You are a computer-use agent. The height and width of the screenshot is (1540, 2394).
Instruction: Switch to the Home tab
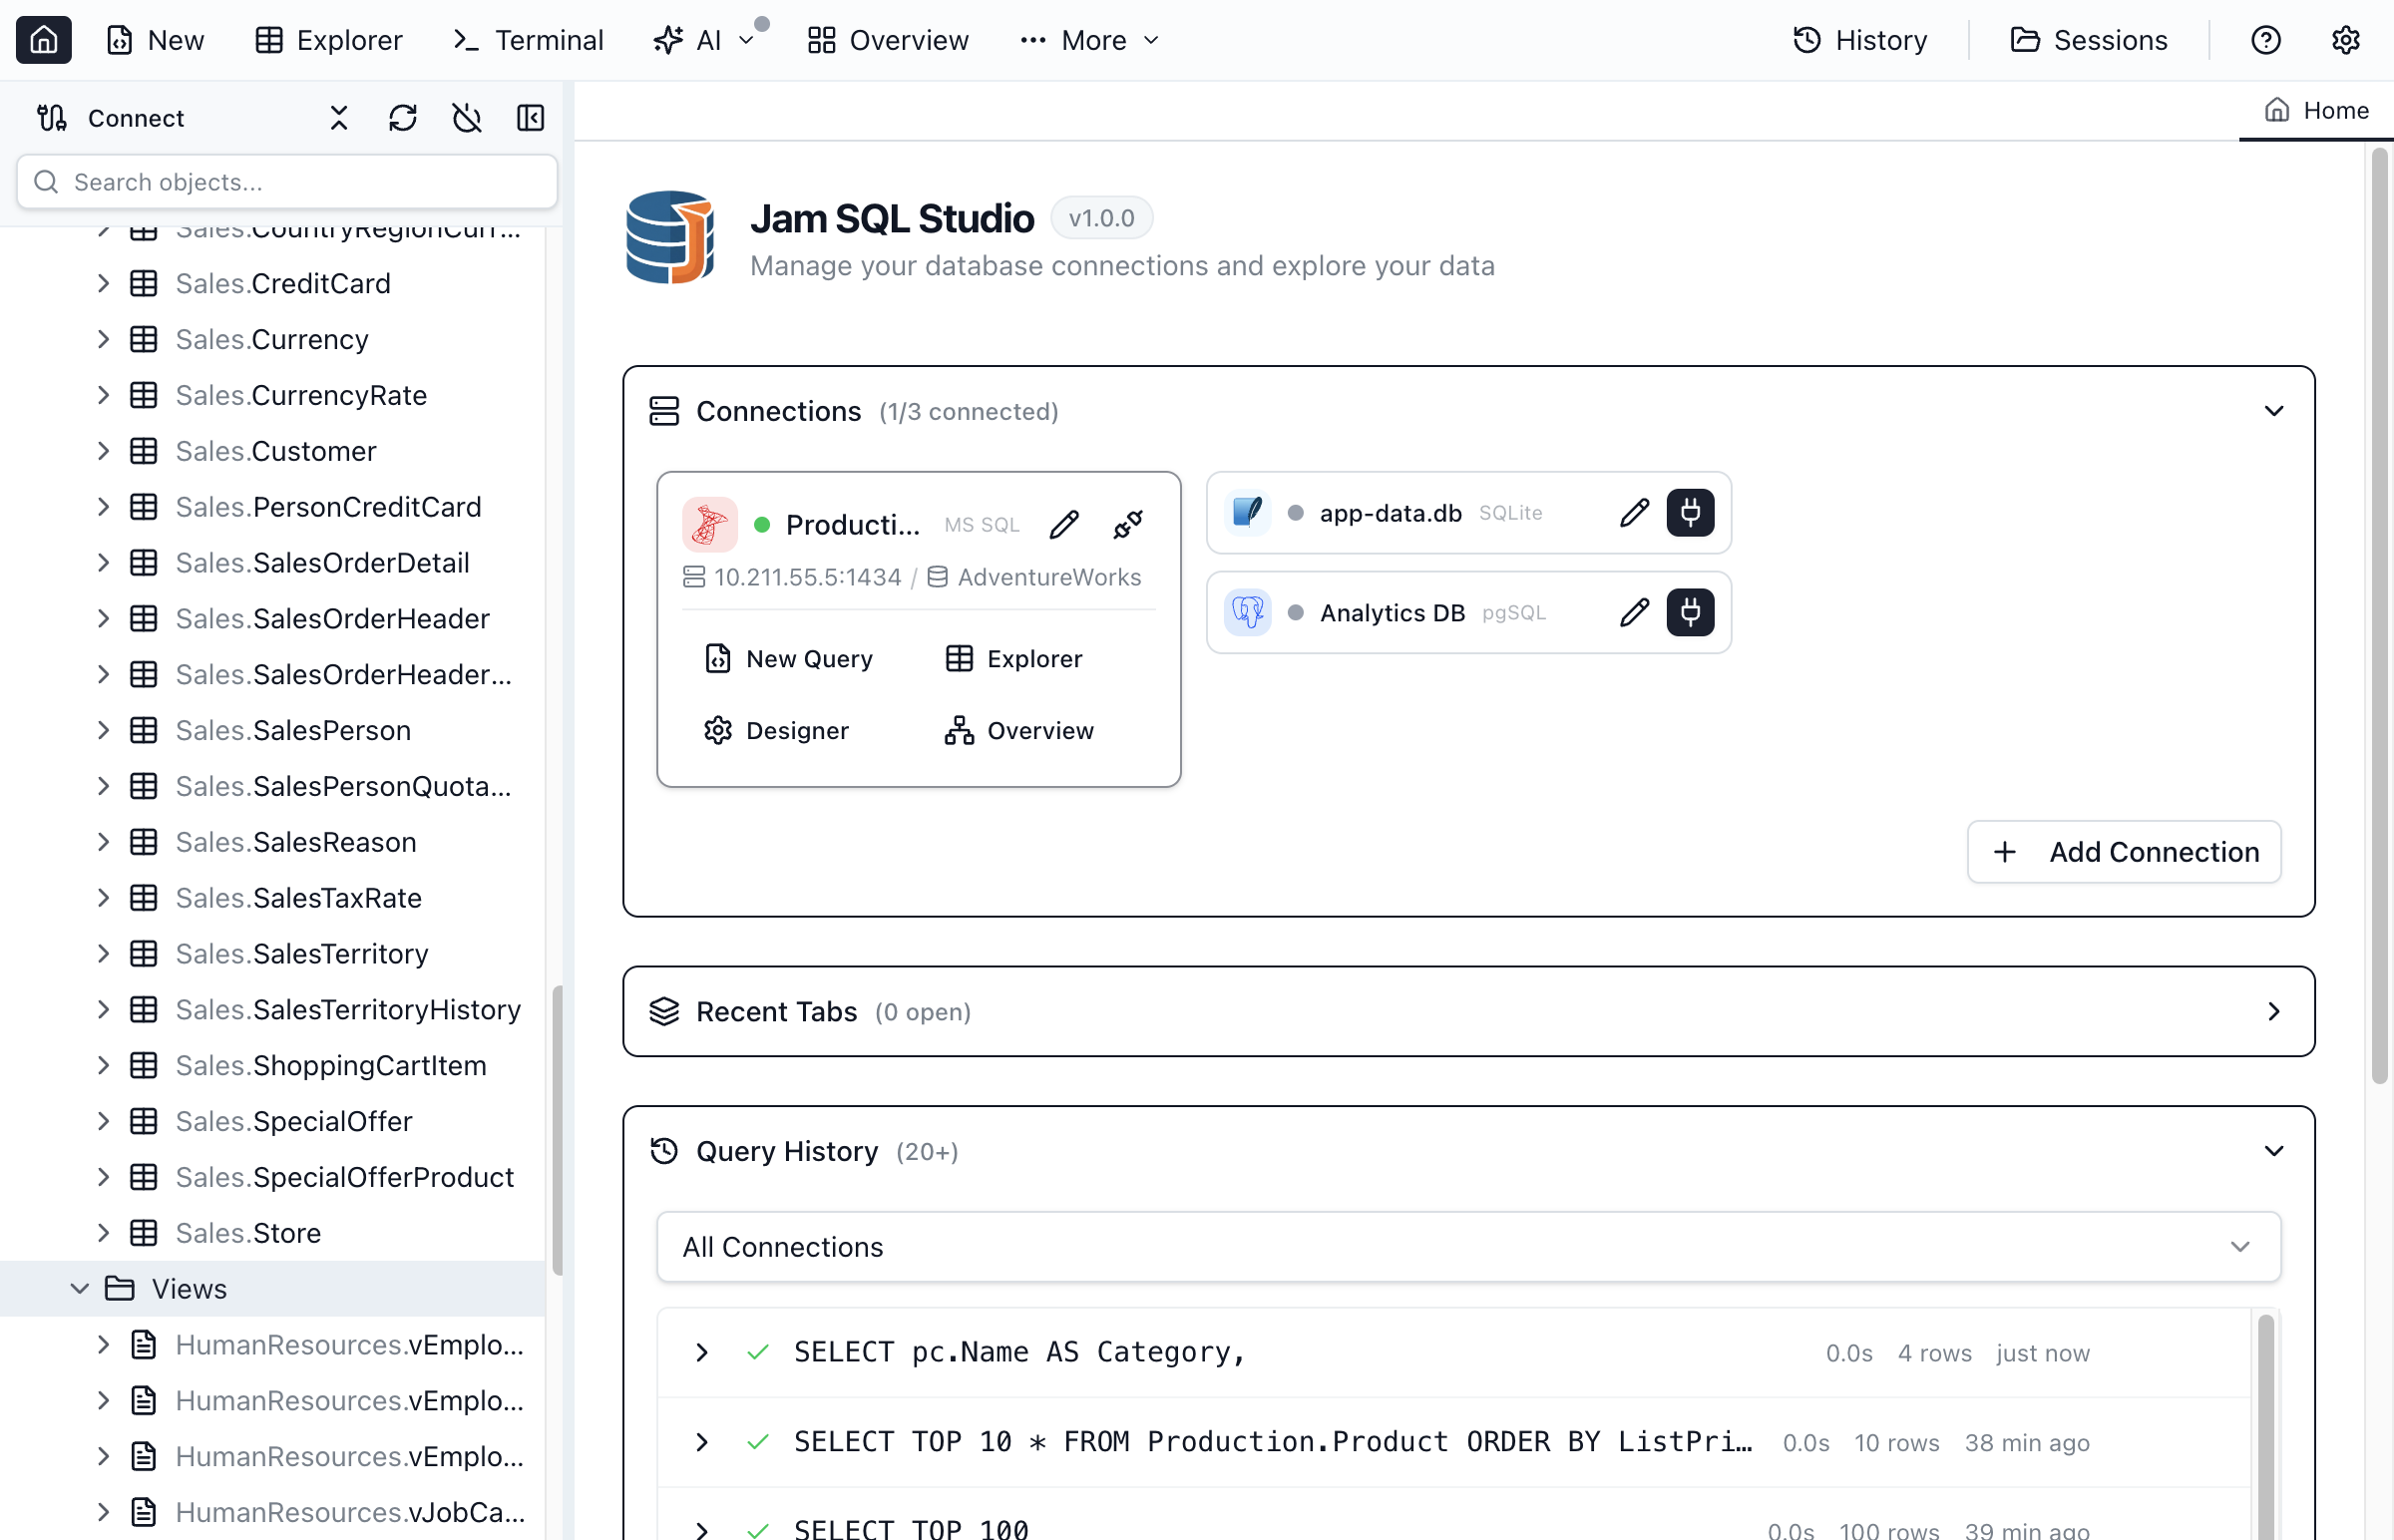coord(2316,110)
